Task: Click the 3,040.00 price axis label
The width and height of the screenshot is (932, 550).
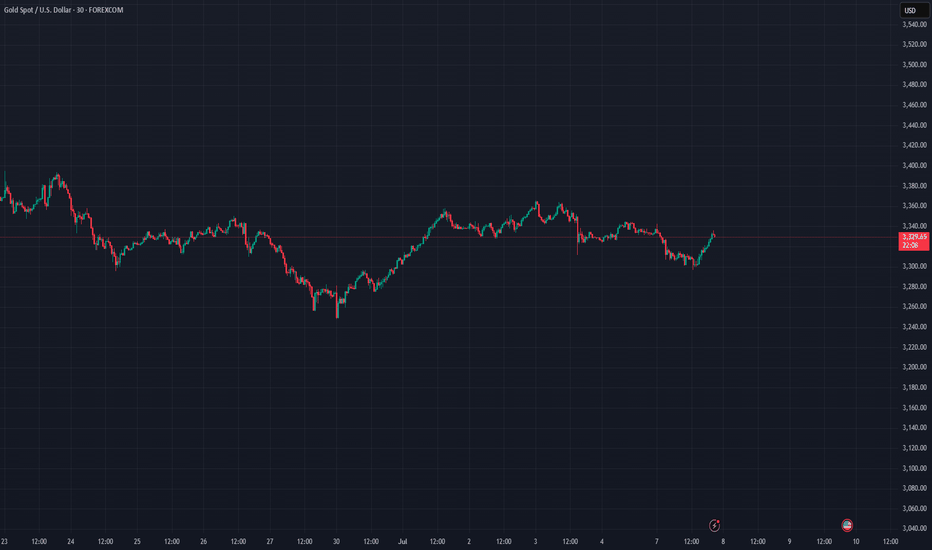Action: [x=914, y=528]
